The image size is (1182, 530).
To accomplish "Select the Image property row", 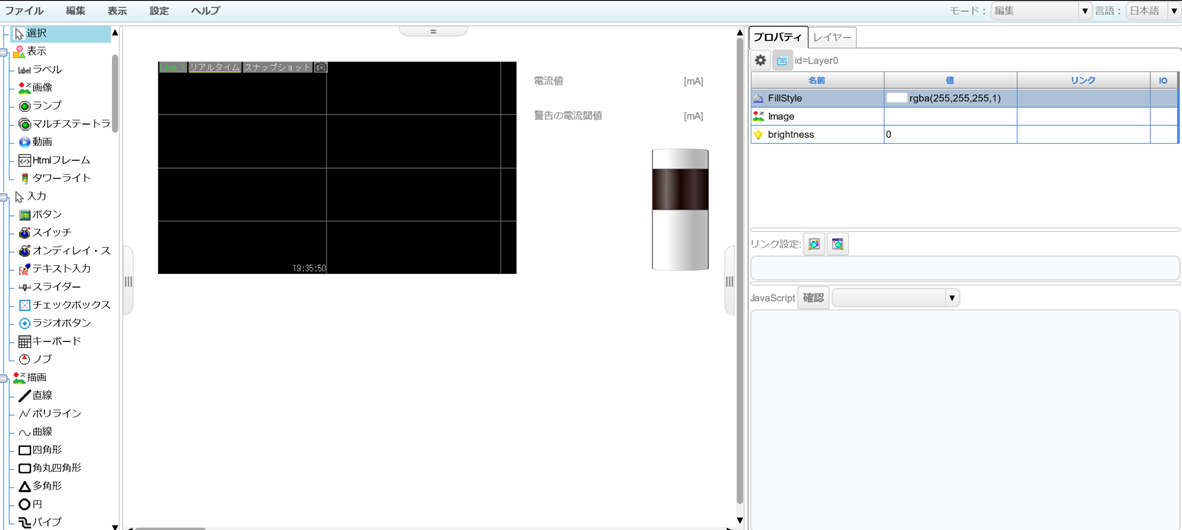I will (x=964, y=116).
